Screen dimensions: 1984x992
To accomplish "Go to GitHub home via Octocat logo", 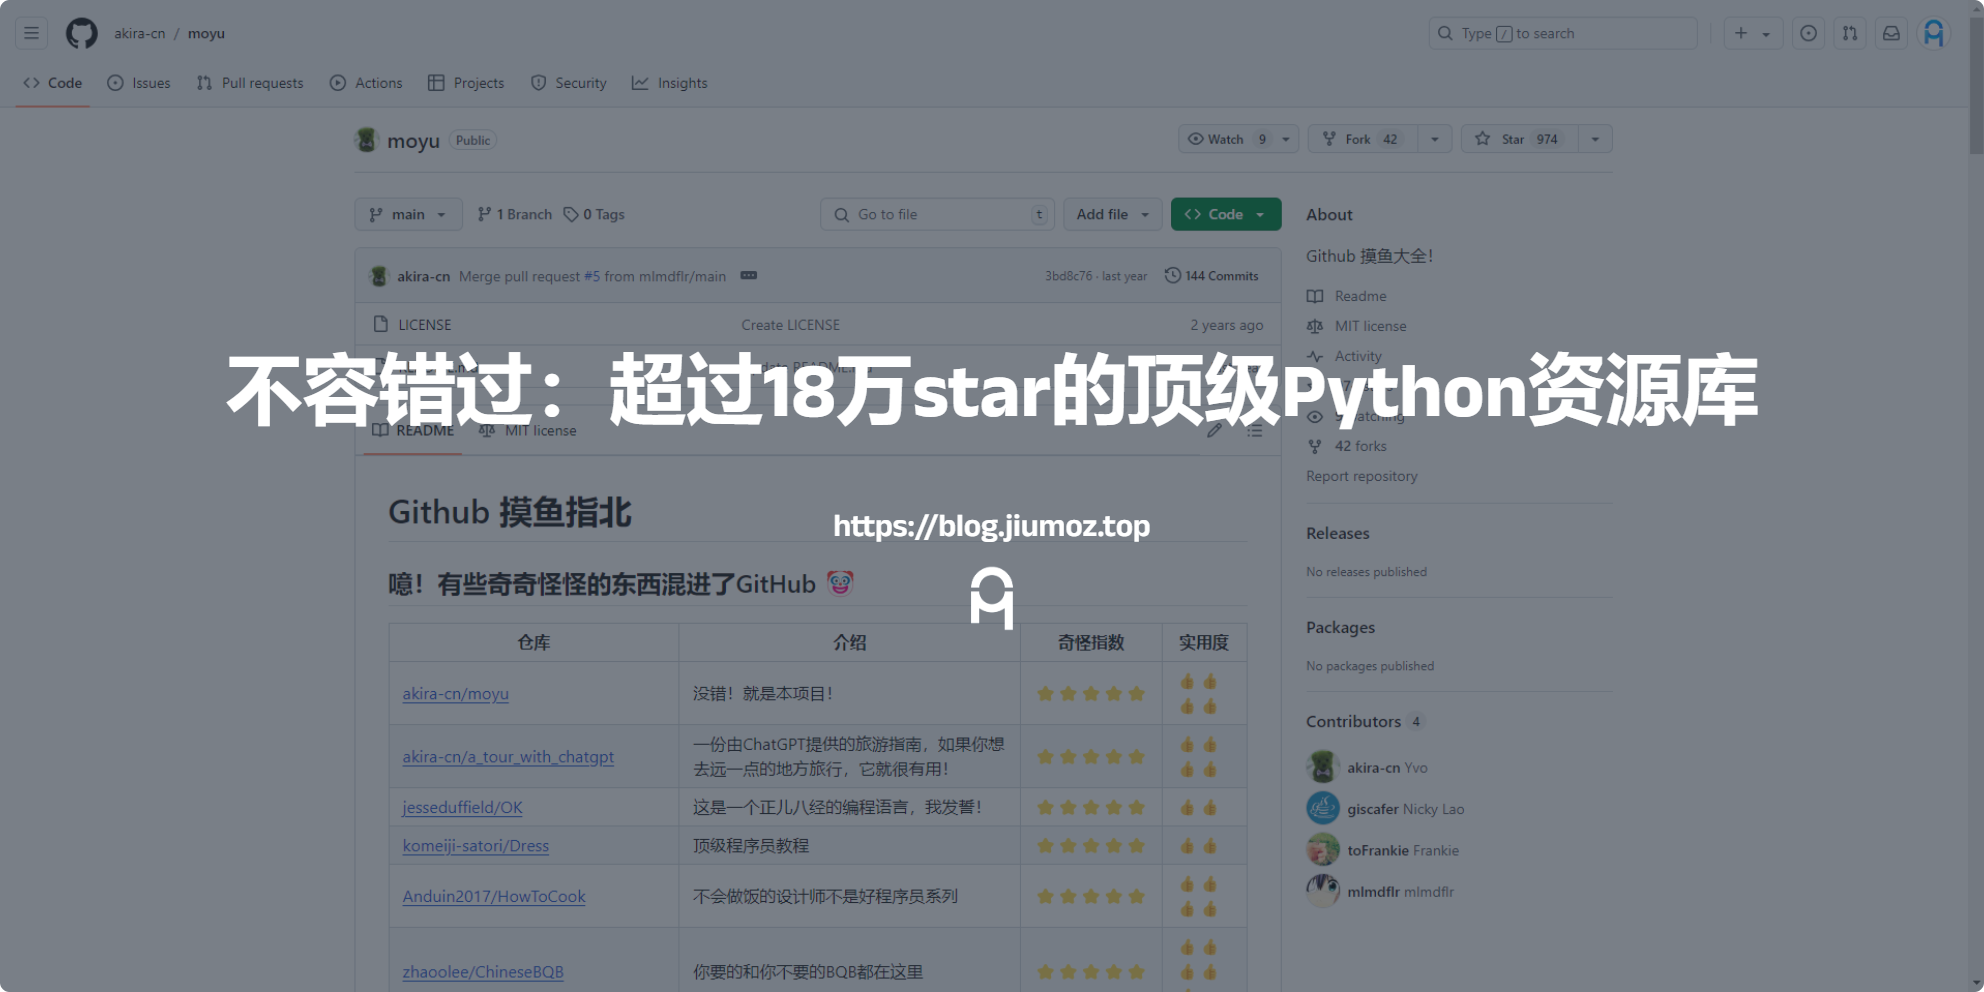I will click(x=82, y=33).
